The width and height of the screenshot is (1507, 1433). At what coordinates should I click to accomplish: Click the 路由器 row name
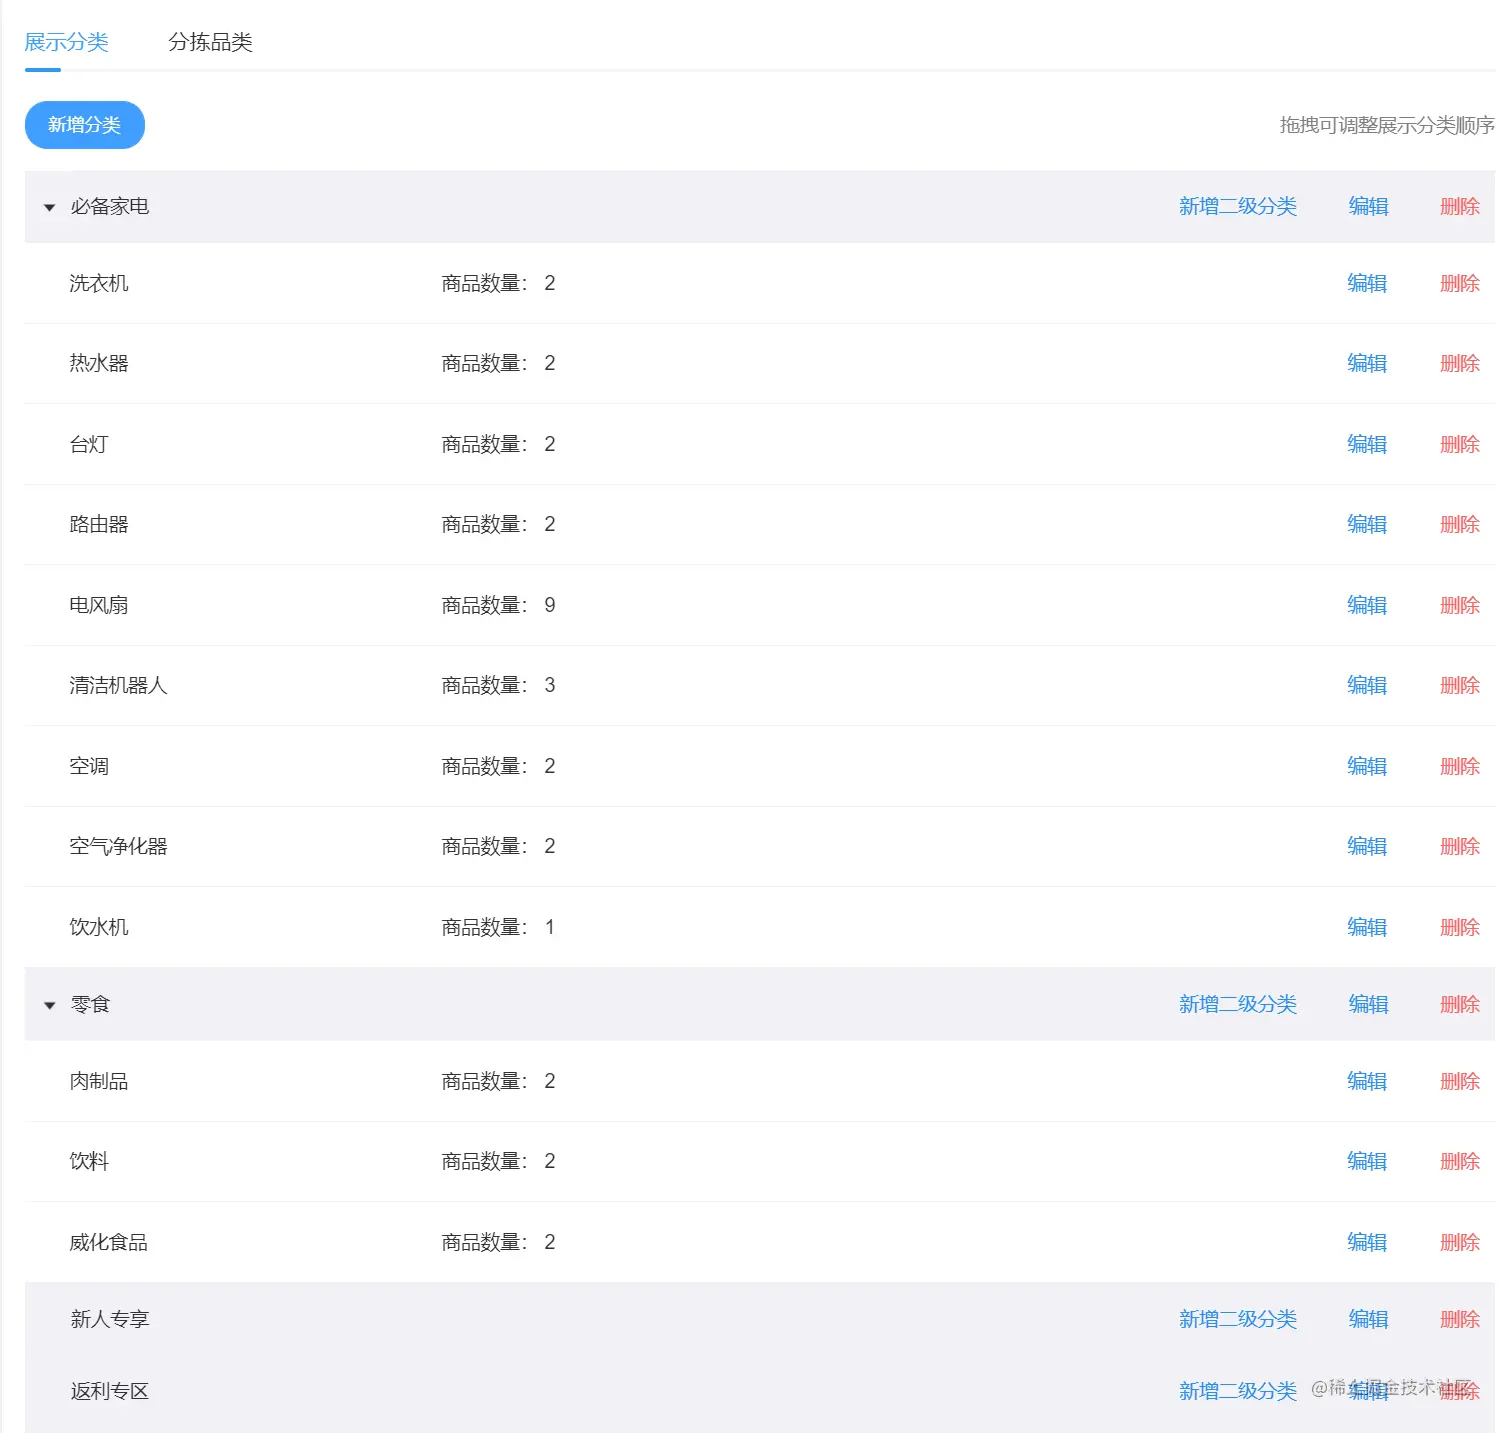[x=98, y=524]
